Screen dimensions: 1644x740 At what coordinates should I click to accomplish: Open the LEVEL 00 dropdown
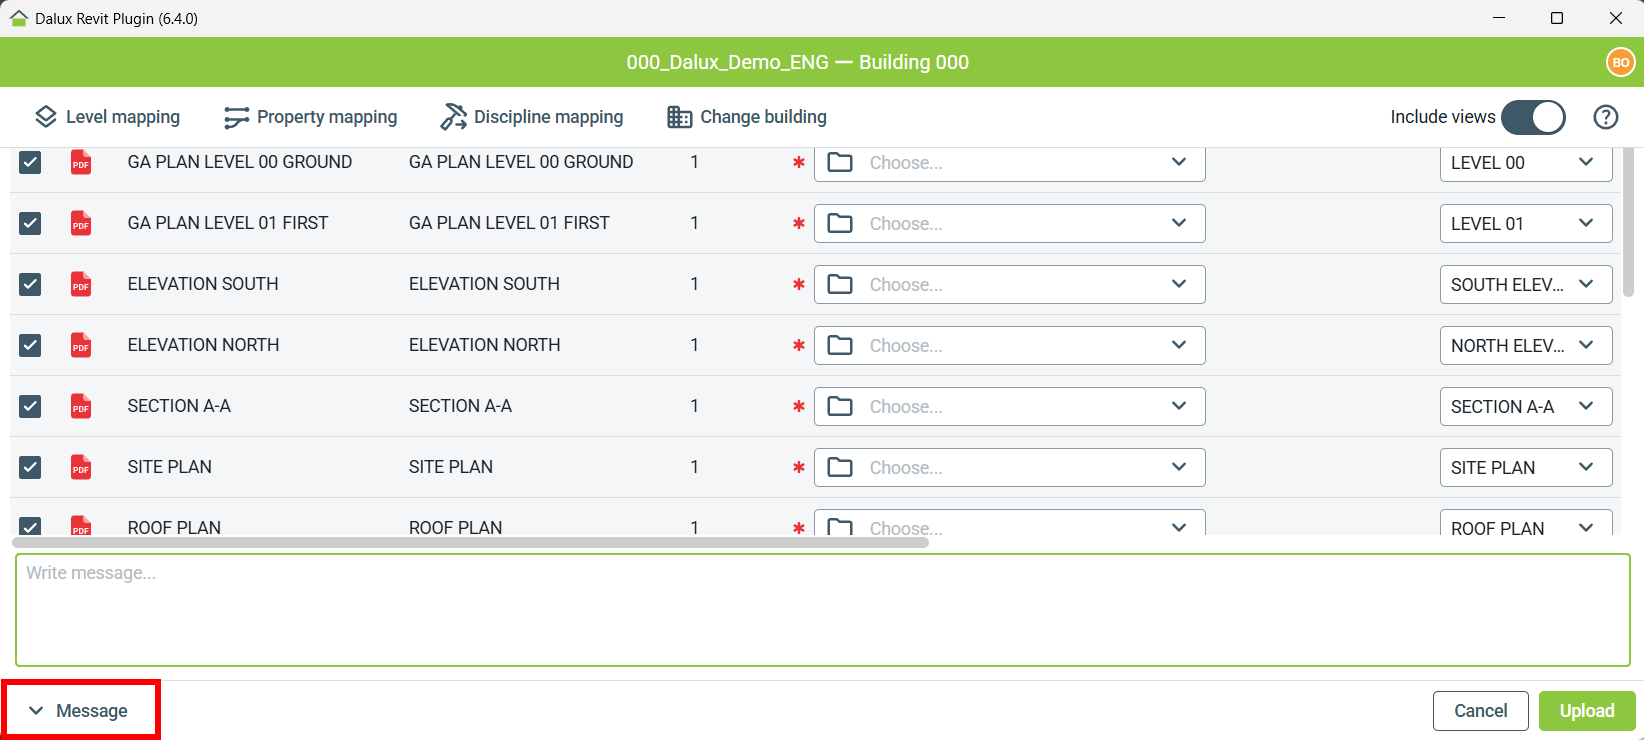pos(1525,163)
